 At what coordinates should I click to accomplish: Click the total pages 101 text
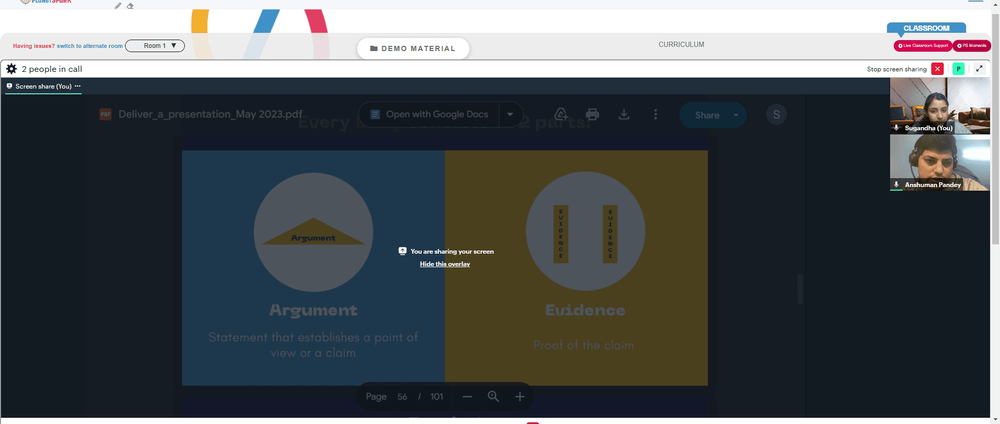[x=436, y=397]
